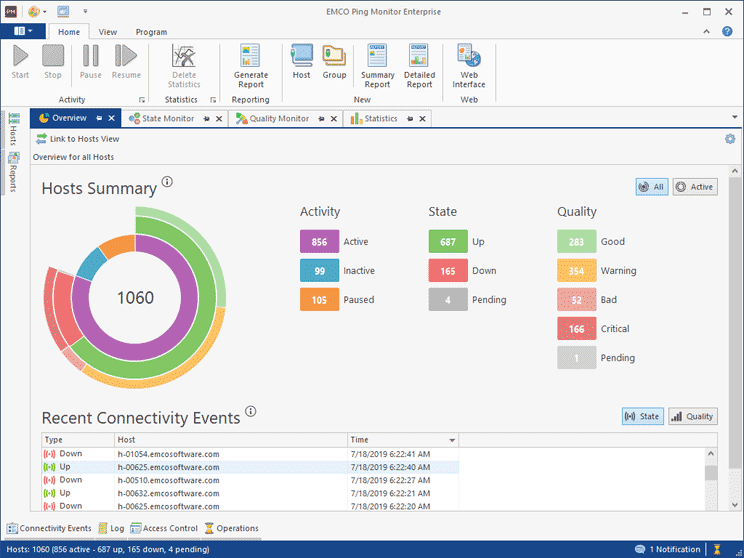Click the red 166 Critical swatch
Screen dimensions: 744x558
[577, 329]
